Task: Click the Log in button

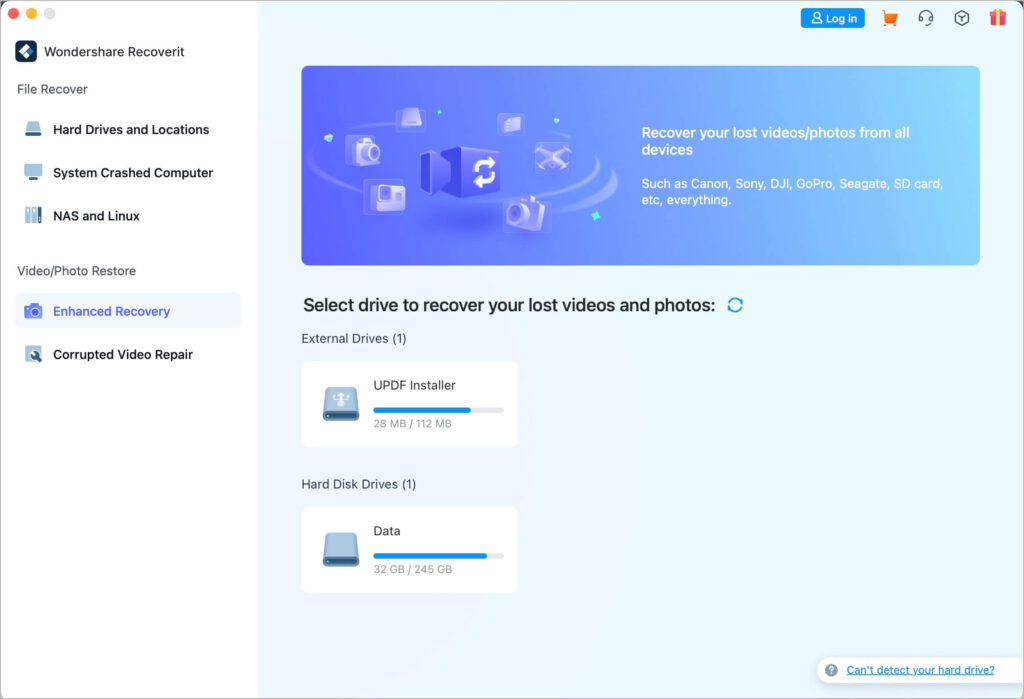Action: [x=832, y=17]
